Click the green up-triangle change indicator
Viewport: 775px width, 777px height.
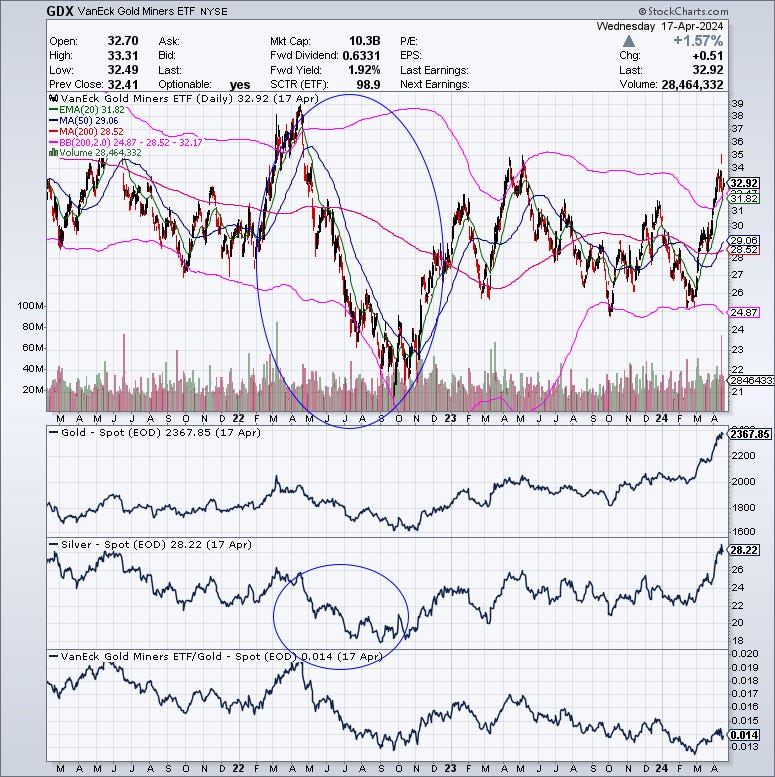point(629,41)
